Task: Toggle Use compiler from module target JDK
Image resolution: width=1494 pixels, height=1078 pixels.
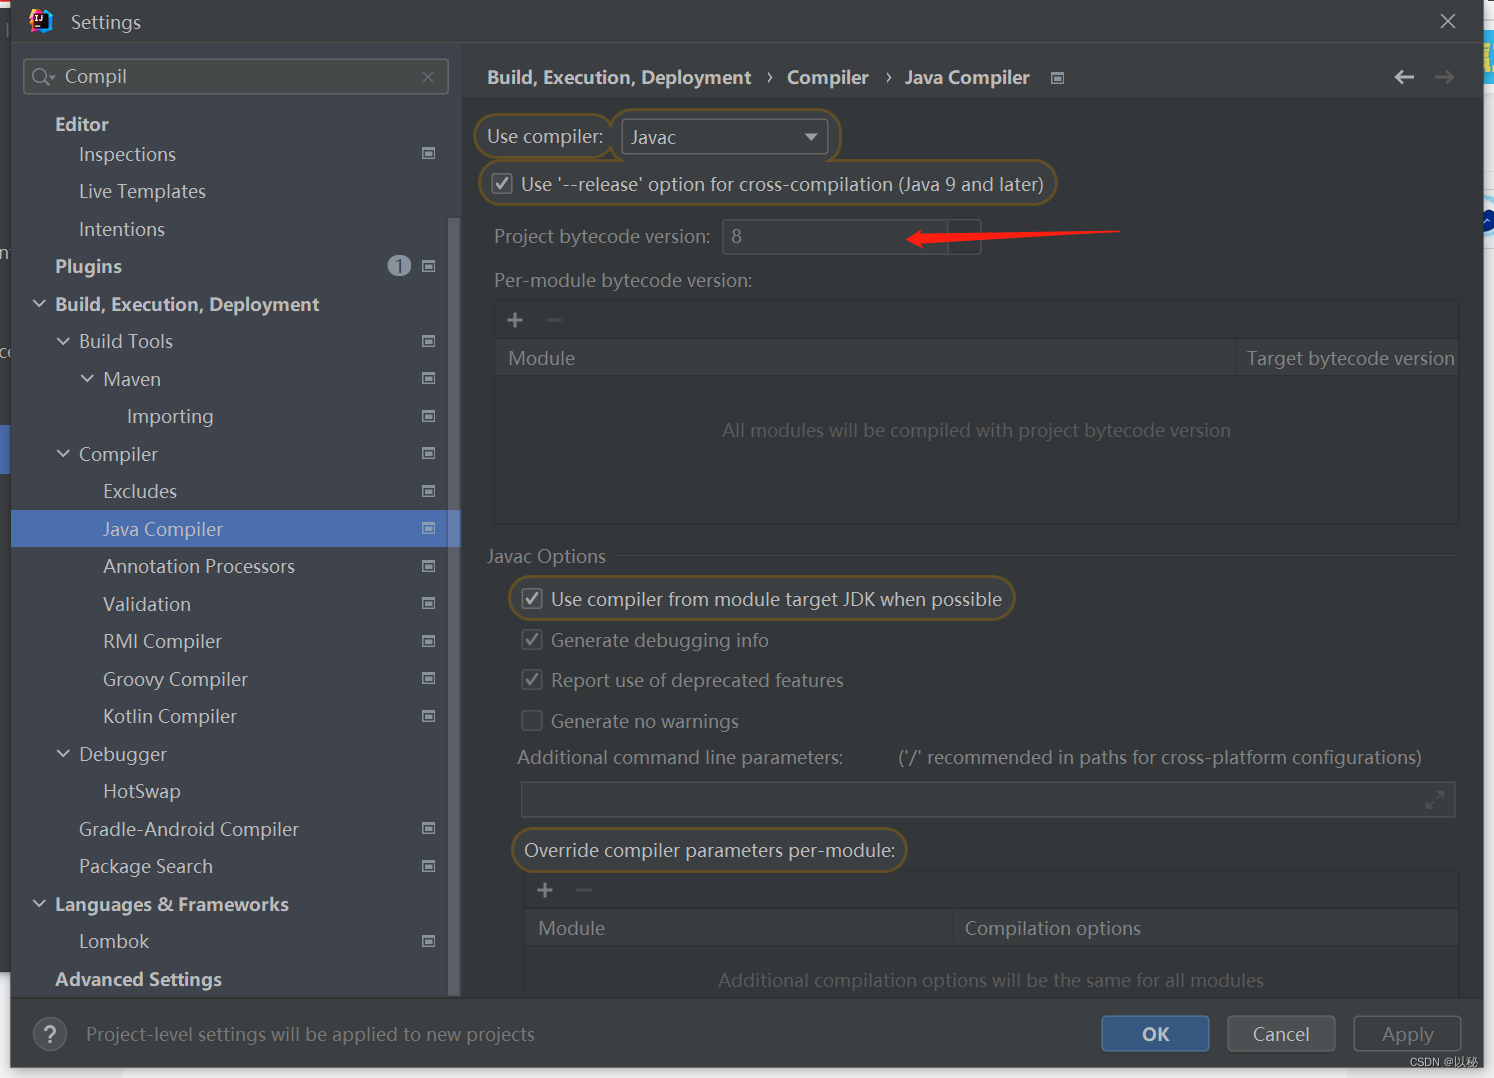Action: coord(532,599)
